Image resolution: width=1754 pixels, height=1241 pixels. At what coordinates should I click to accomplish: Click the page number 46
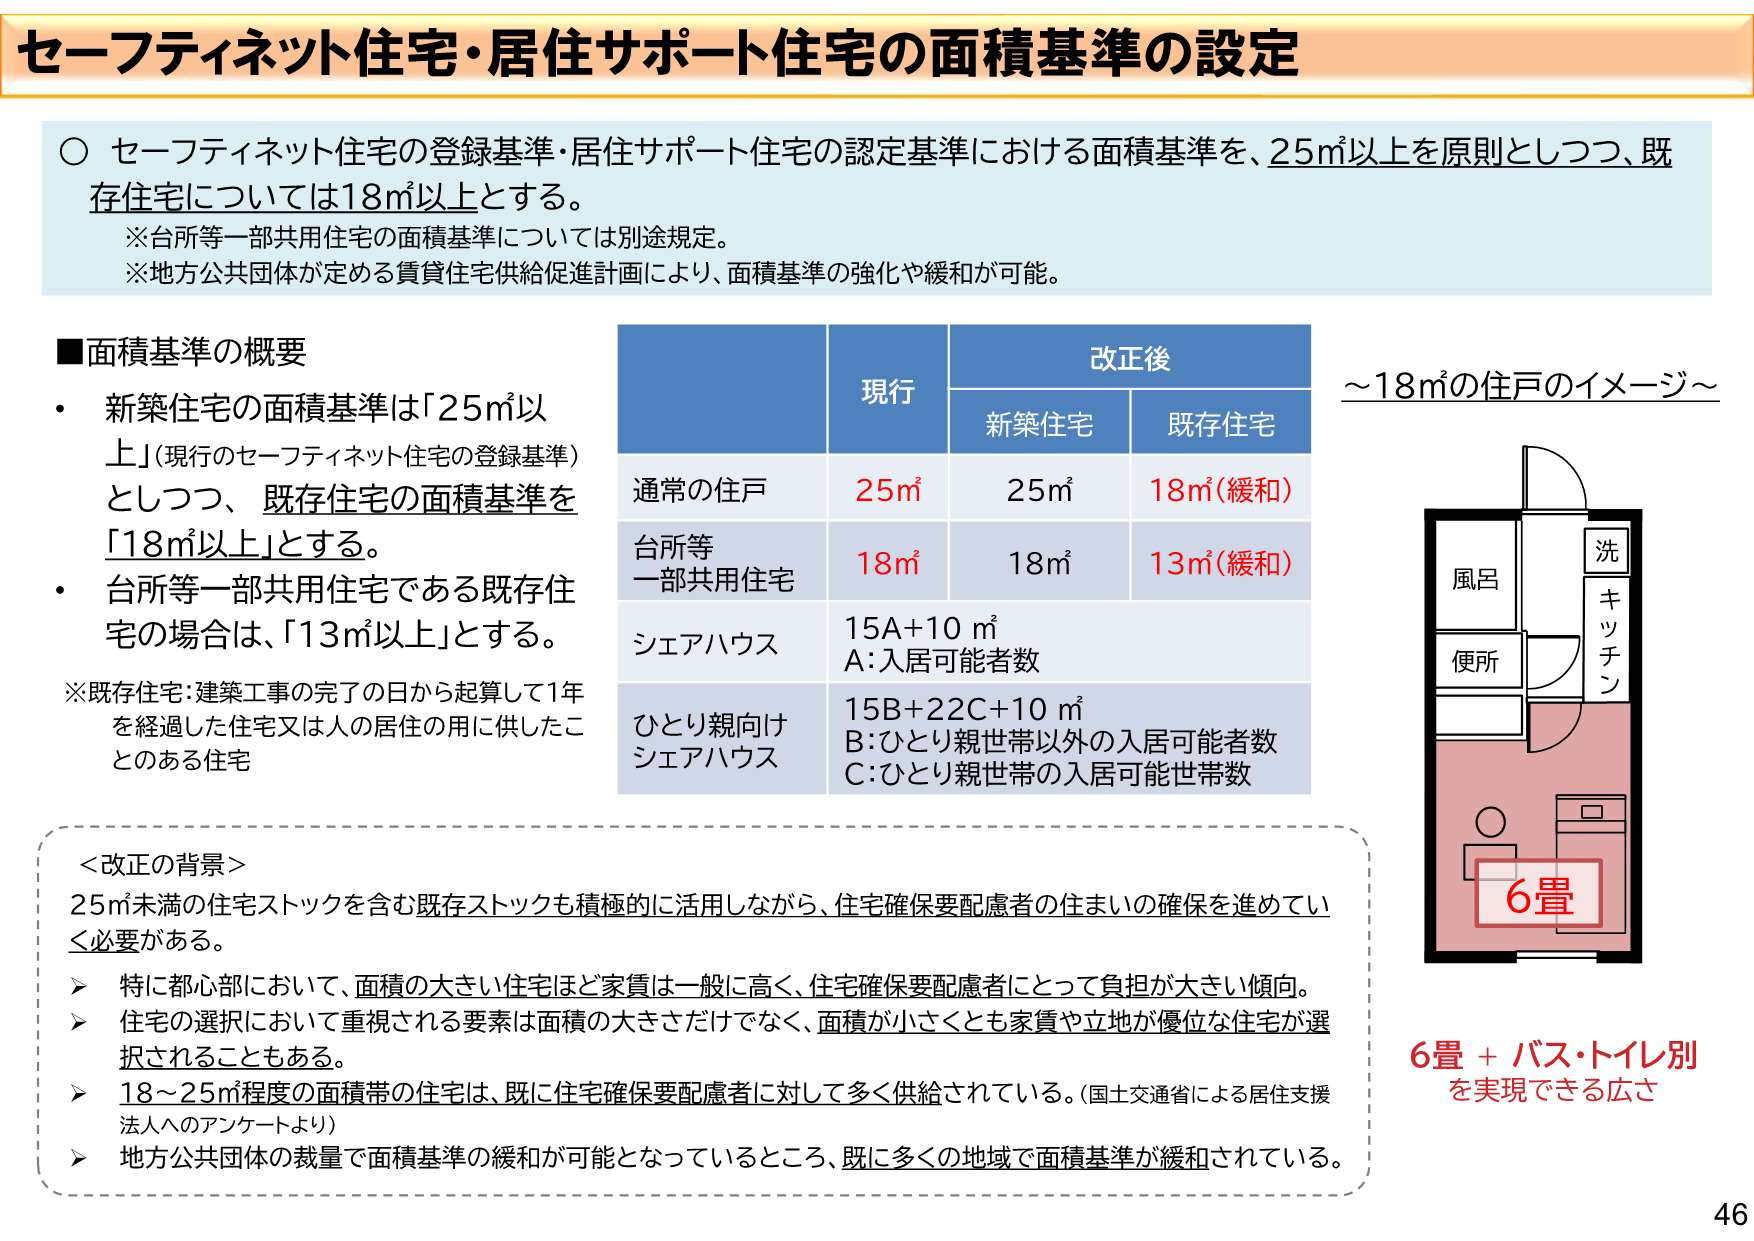point(1729,1214)
